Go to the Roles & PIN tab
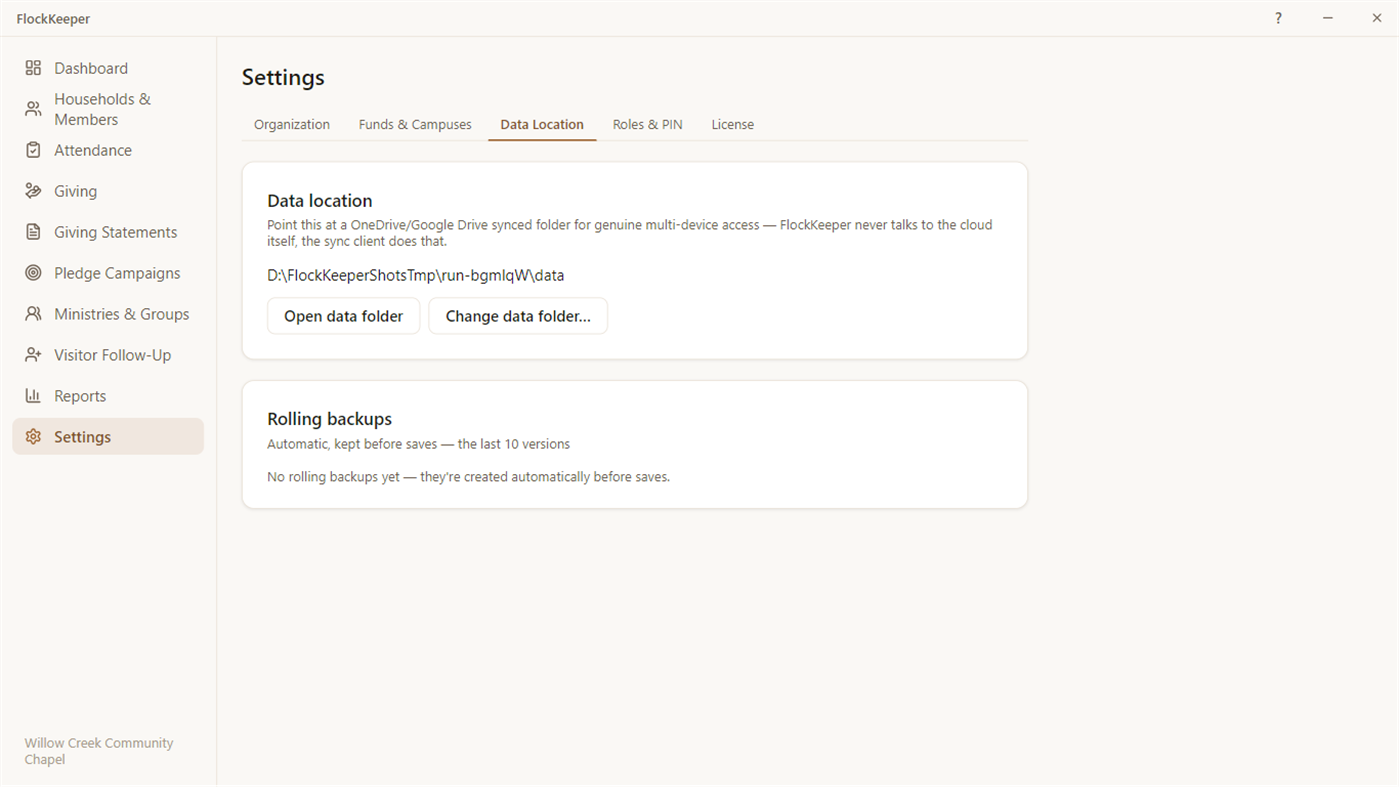This screenshot has width=1399, height=787. coord(648,125)
